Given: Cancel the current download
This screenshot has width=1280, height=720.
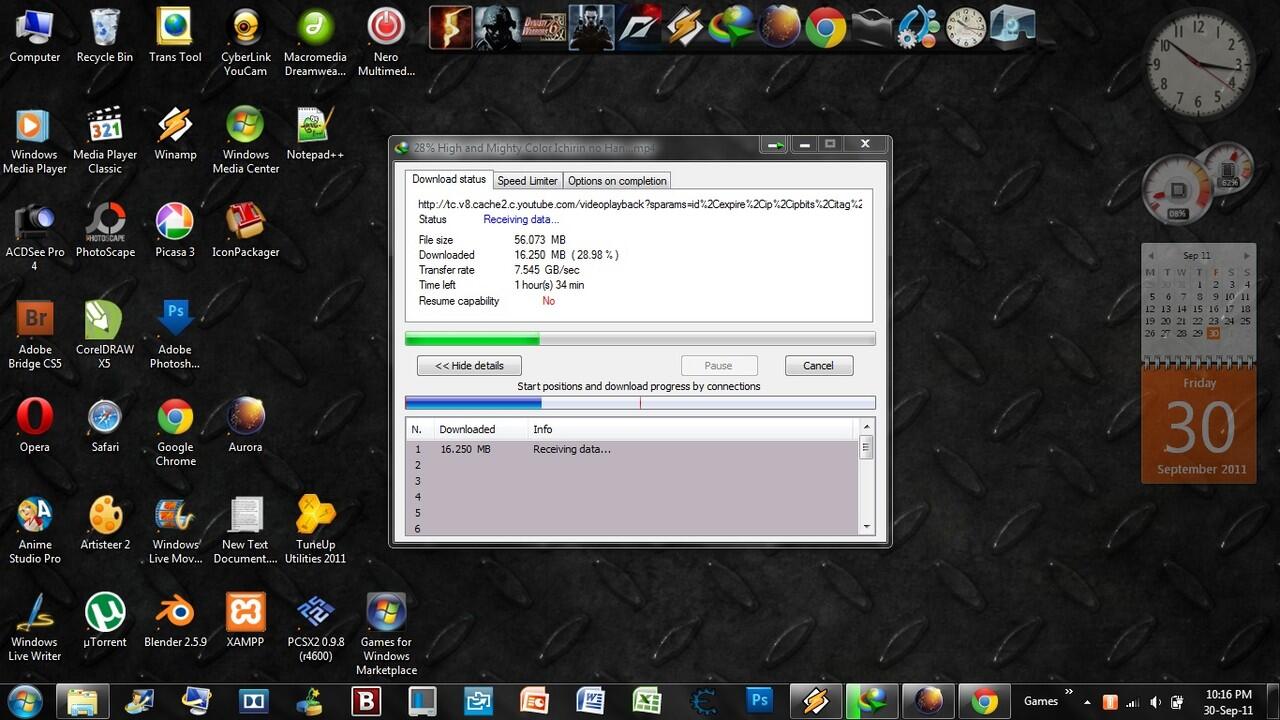Looking at the screenshot, I should click(818, 366).
